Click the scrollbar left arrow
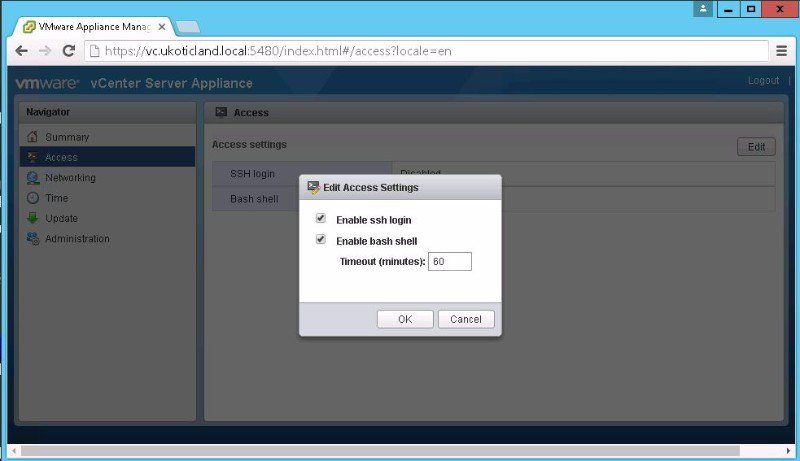Image resolution: width=800 pixels, height=461 pixels. [x=14, y=451]
